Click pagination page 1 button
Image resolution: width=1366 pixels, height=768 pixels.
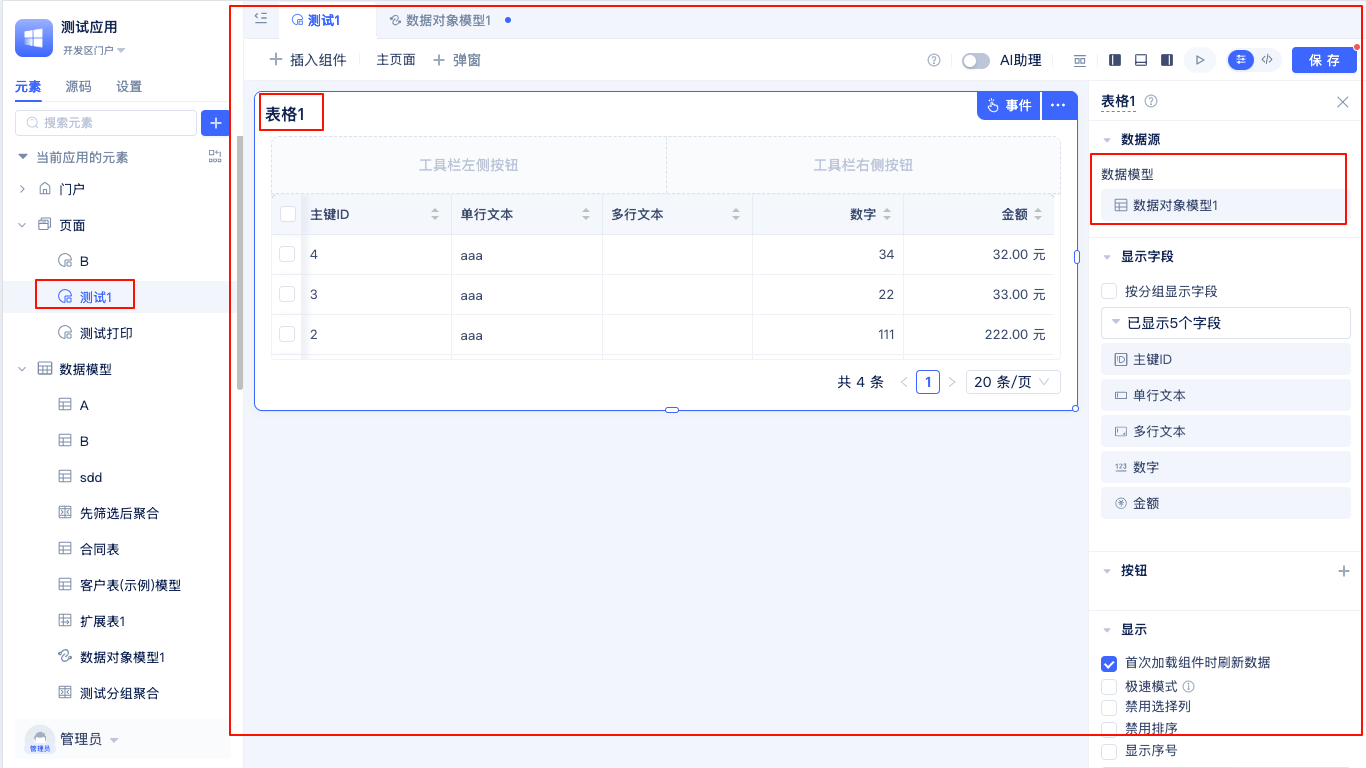click(x=928, y=382)
